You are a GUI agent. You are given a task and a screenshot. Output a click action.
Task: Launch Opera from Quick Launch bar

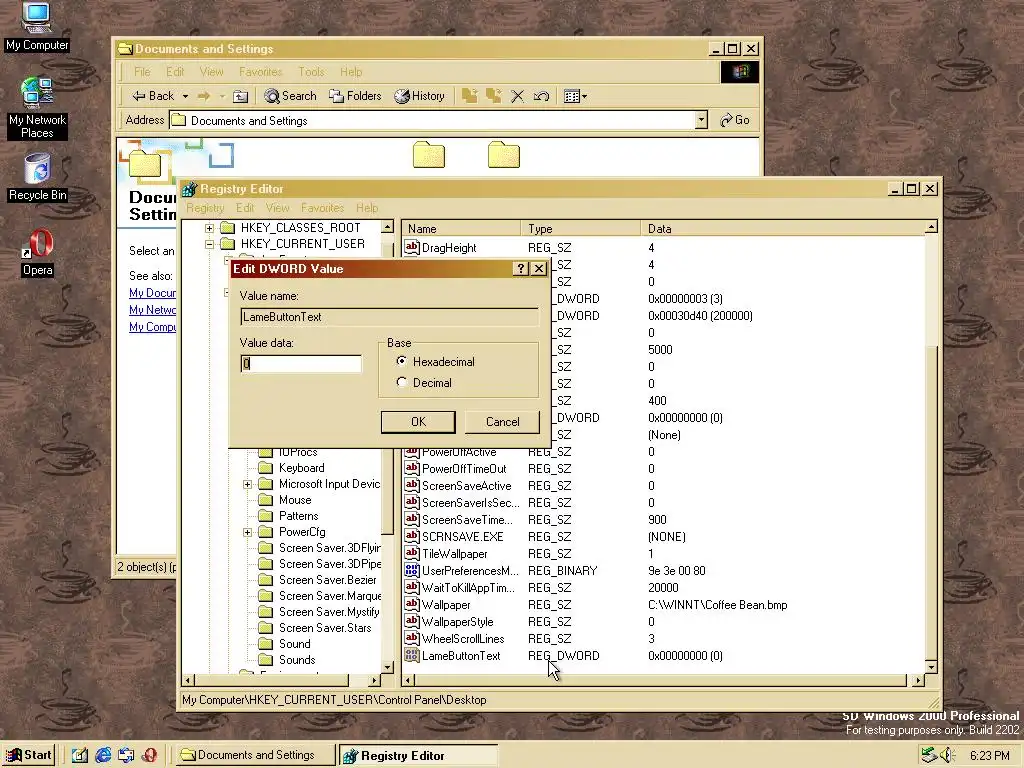(149, 756)
